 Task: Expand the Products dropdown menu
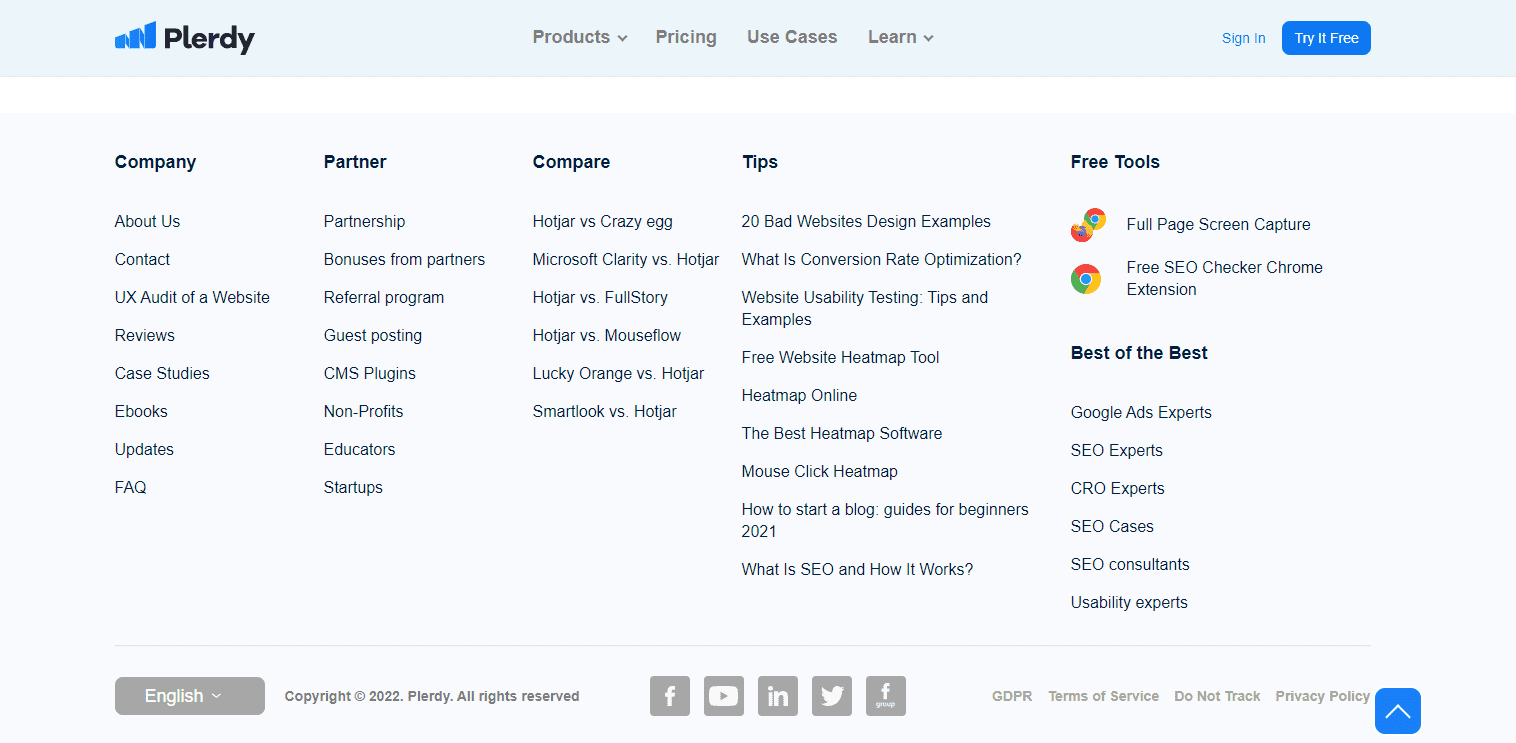pos(579,37)
